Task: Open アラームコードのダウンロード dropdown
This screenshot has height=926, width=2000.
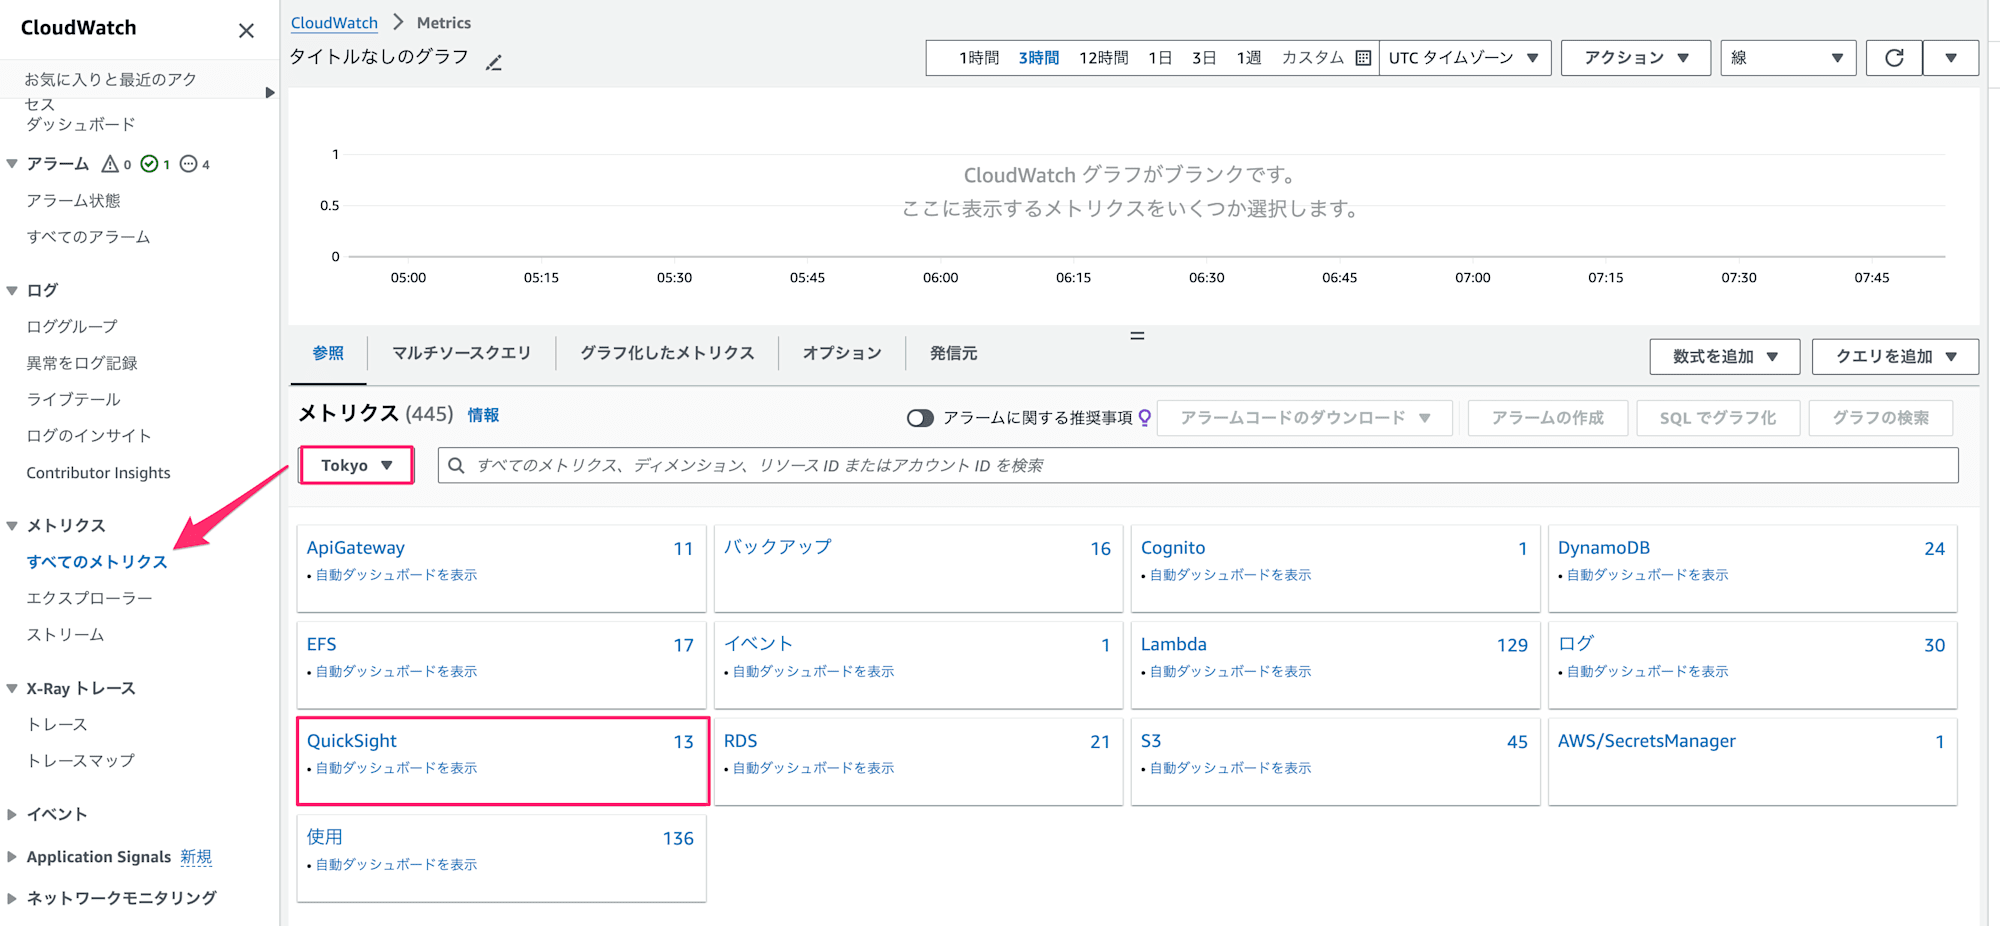Action: [1305, 418]
